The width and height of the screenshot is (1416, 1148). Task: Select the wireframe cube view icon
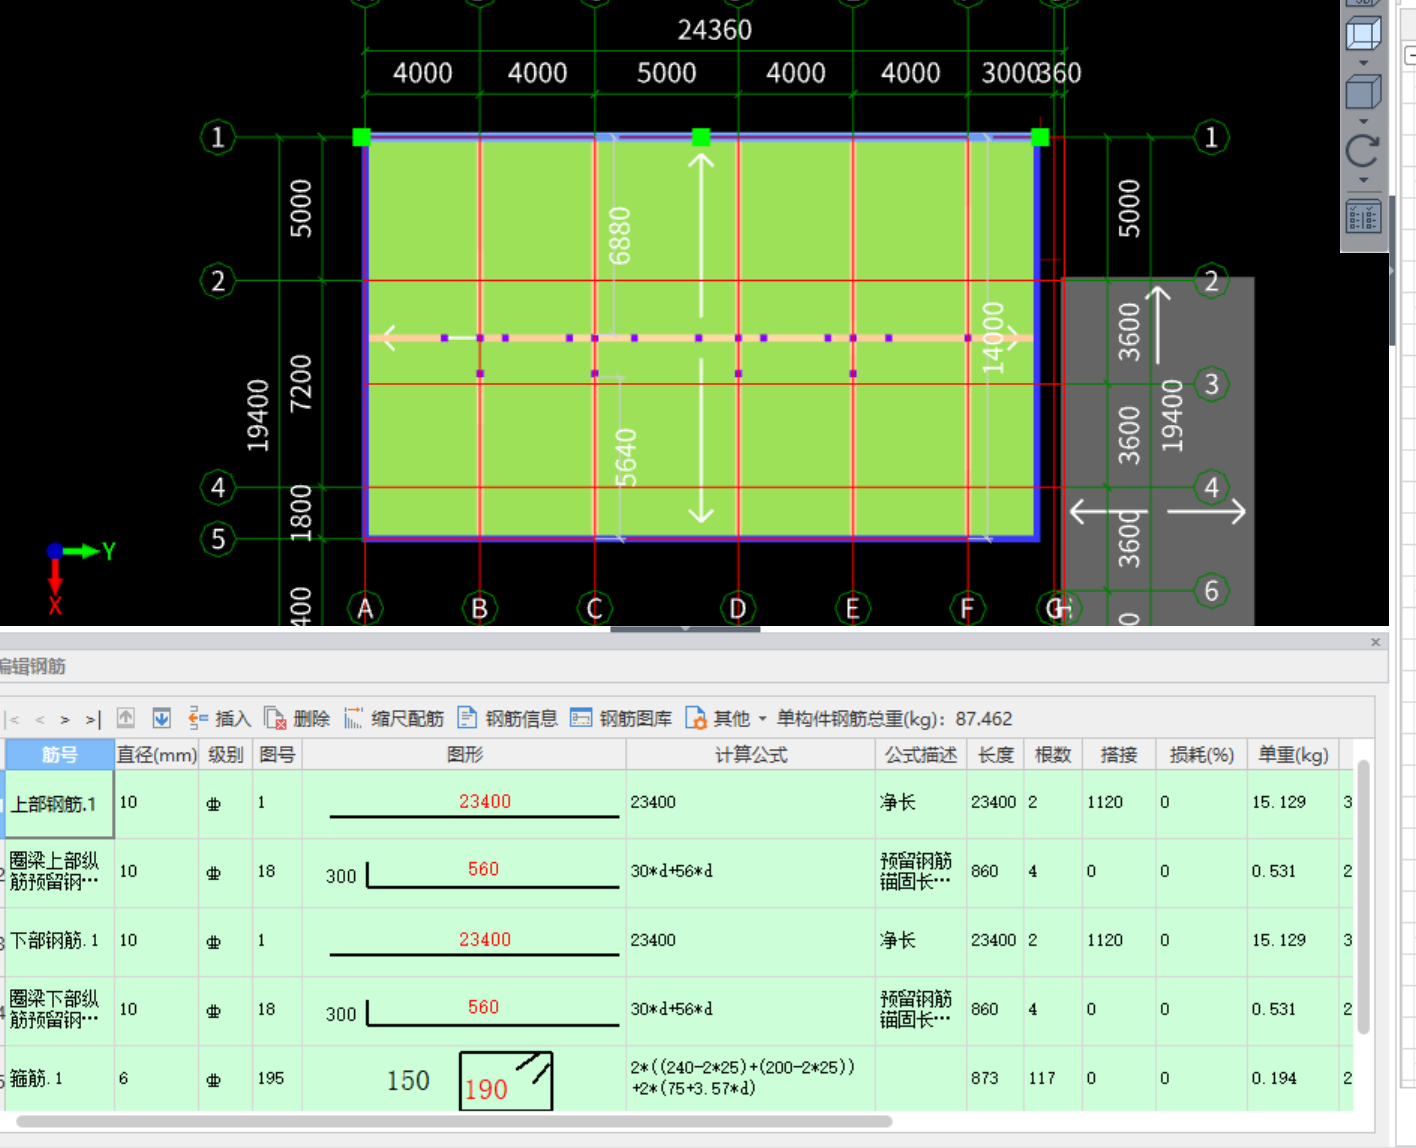(x=1363, y=33)
